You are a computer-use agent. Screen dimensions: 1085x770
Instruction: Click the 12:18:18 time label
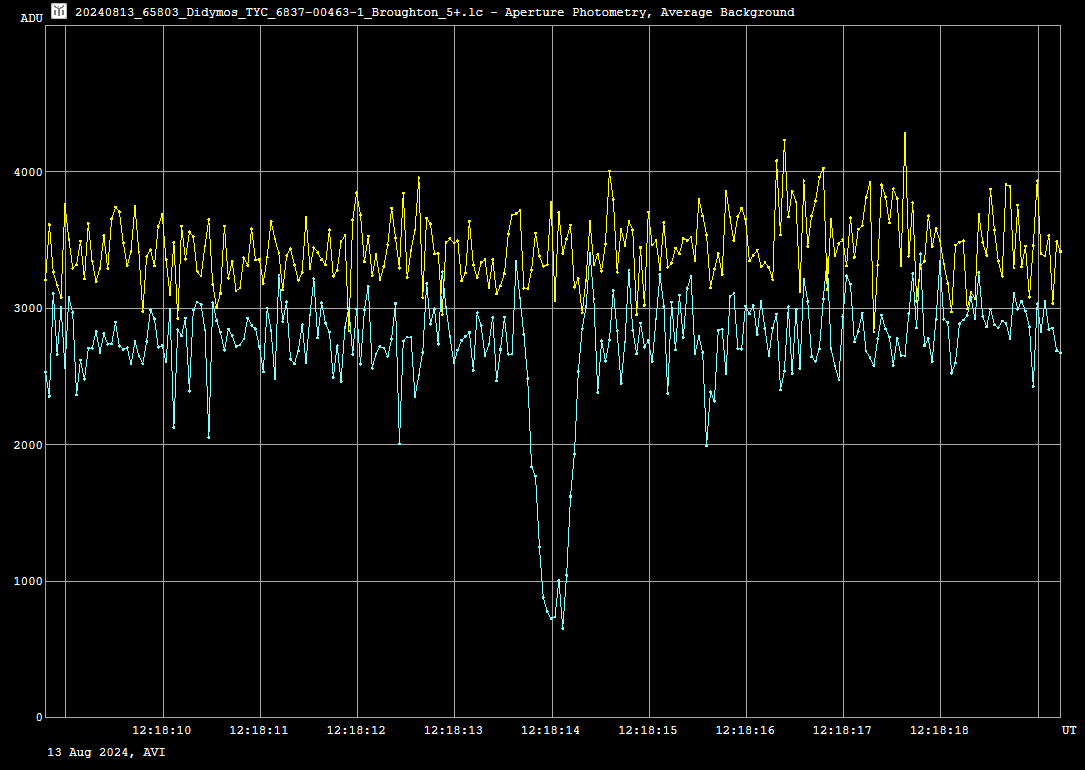[x=940, y=730]
